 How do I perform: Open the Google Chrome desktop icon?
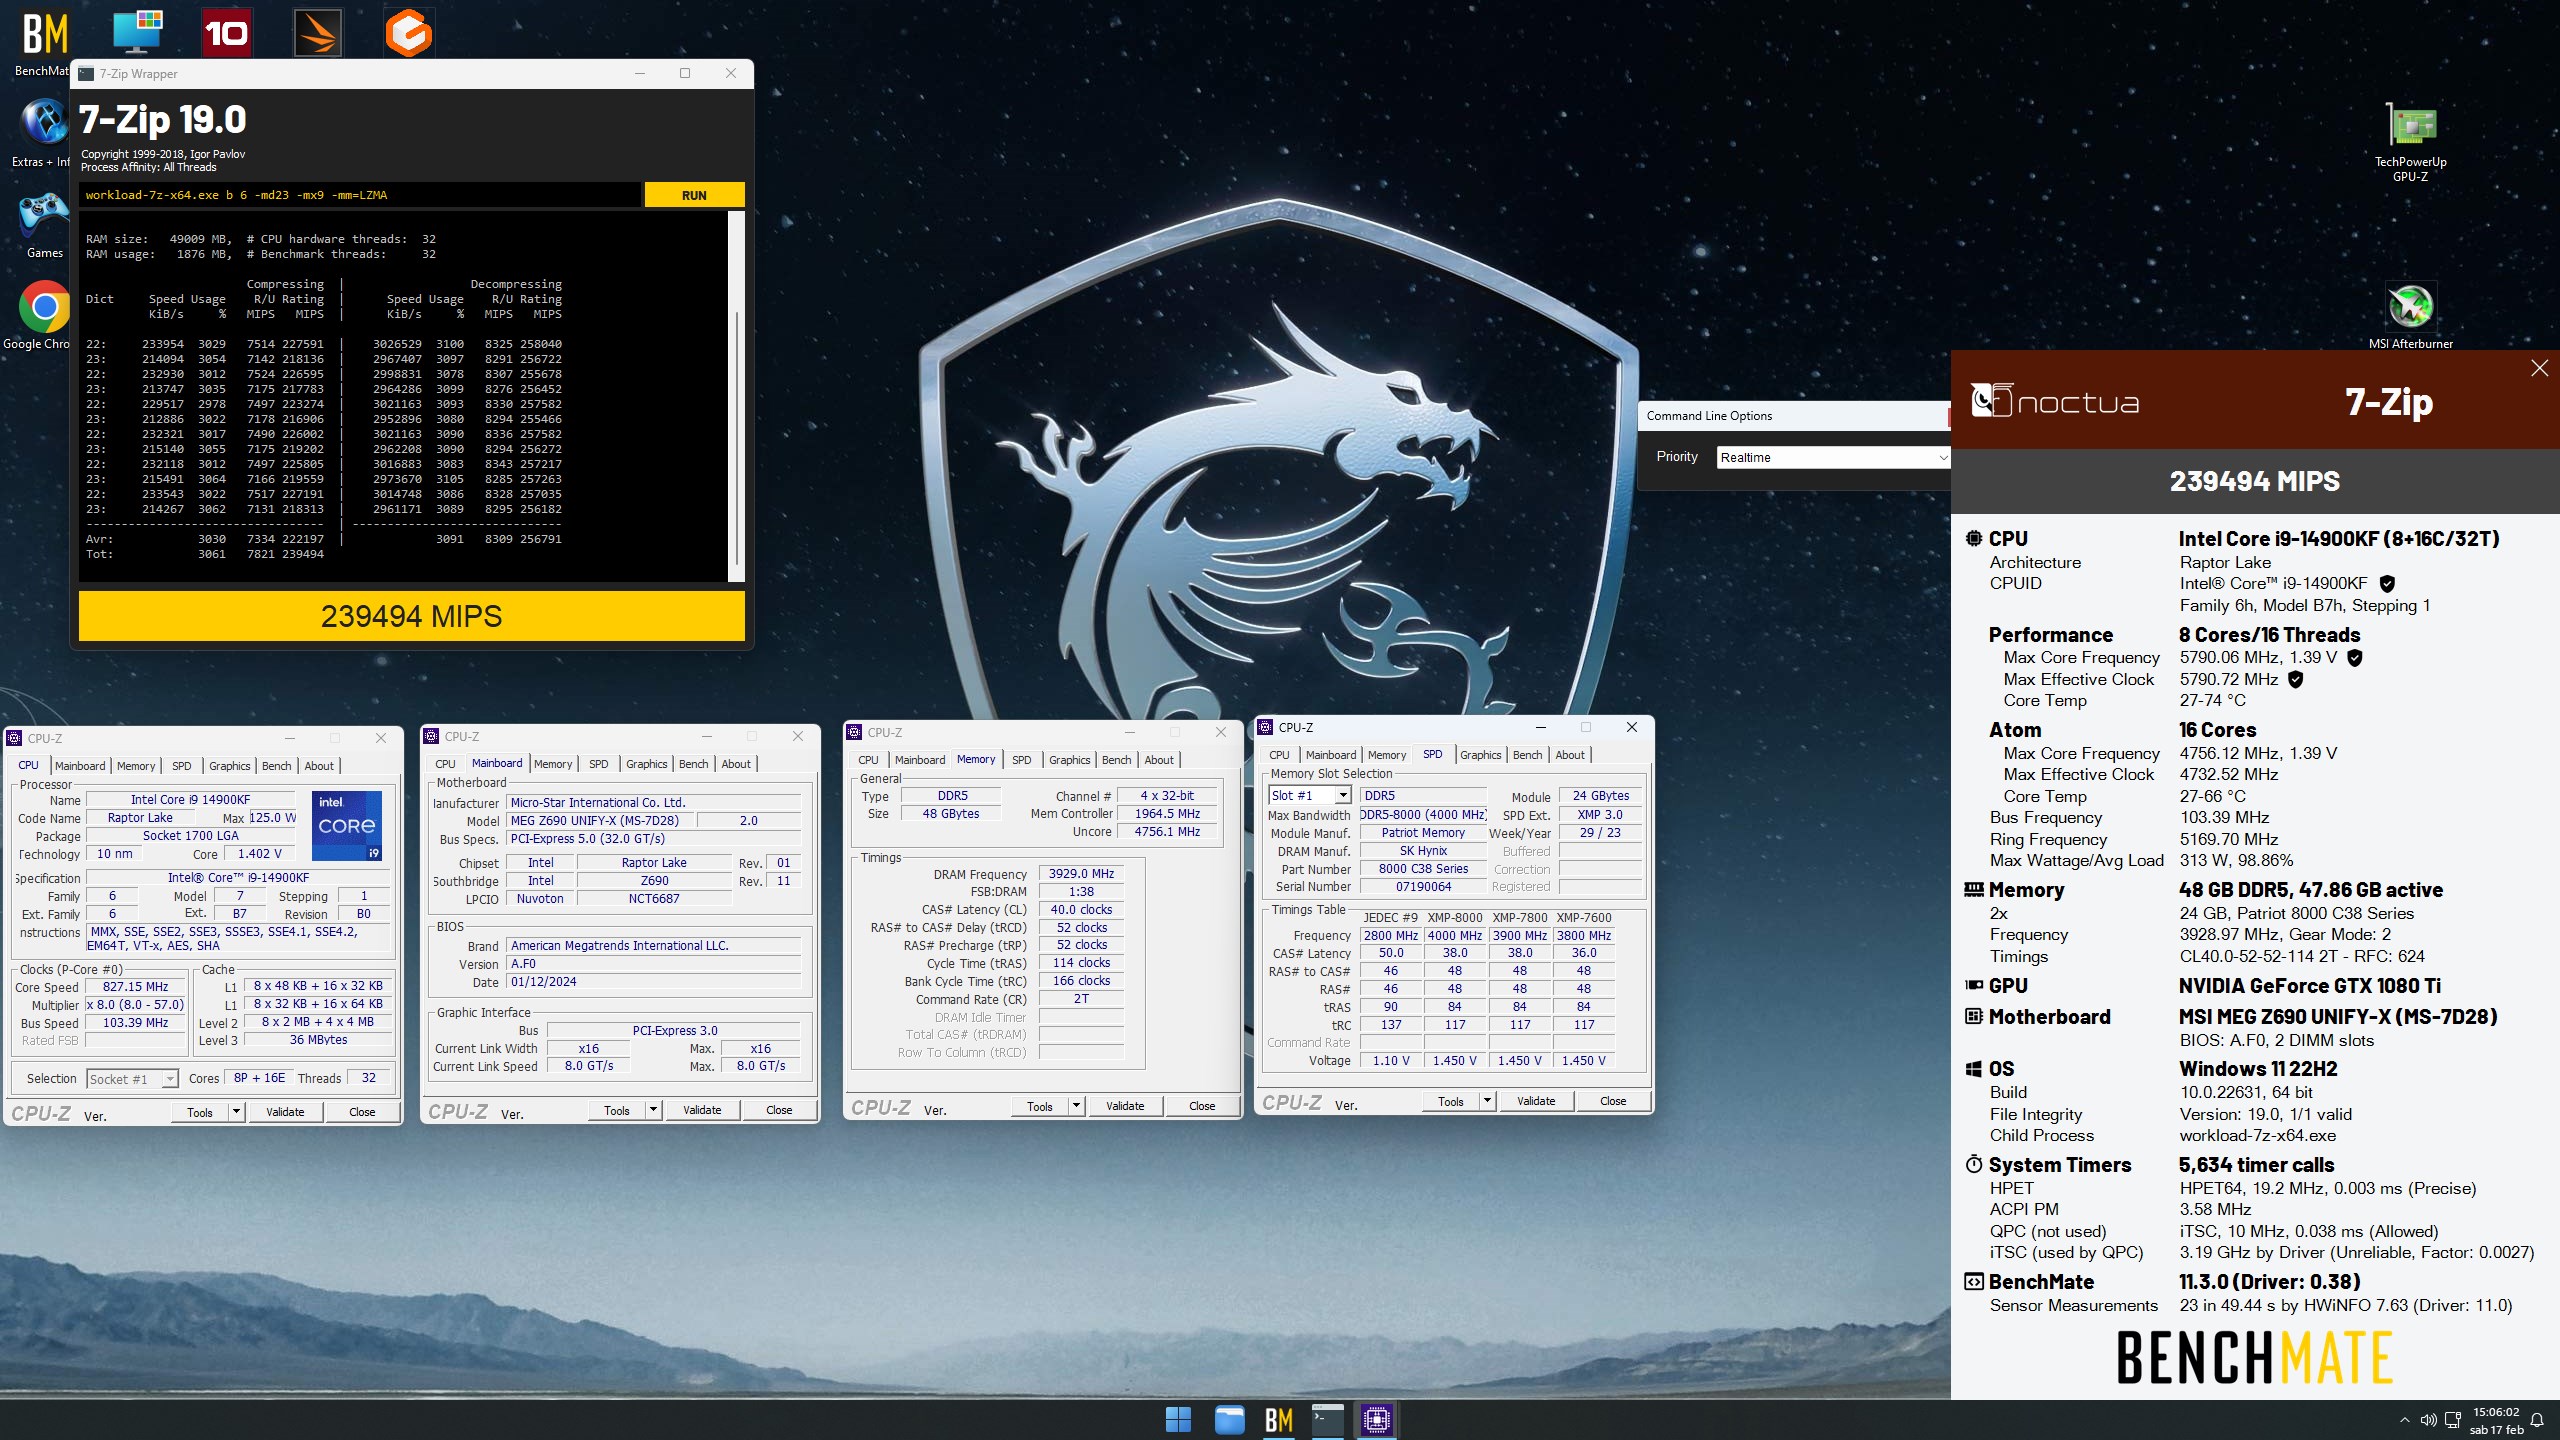(44, 315)
